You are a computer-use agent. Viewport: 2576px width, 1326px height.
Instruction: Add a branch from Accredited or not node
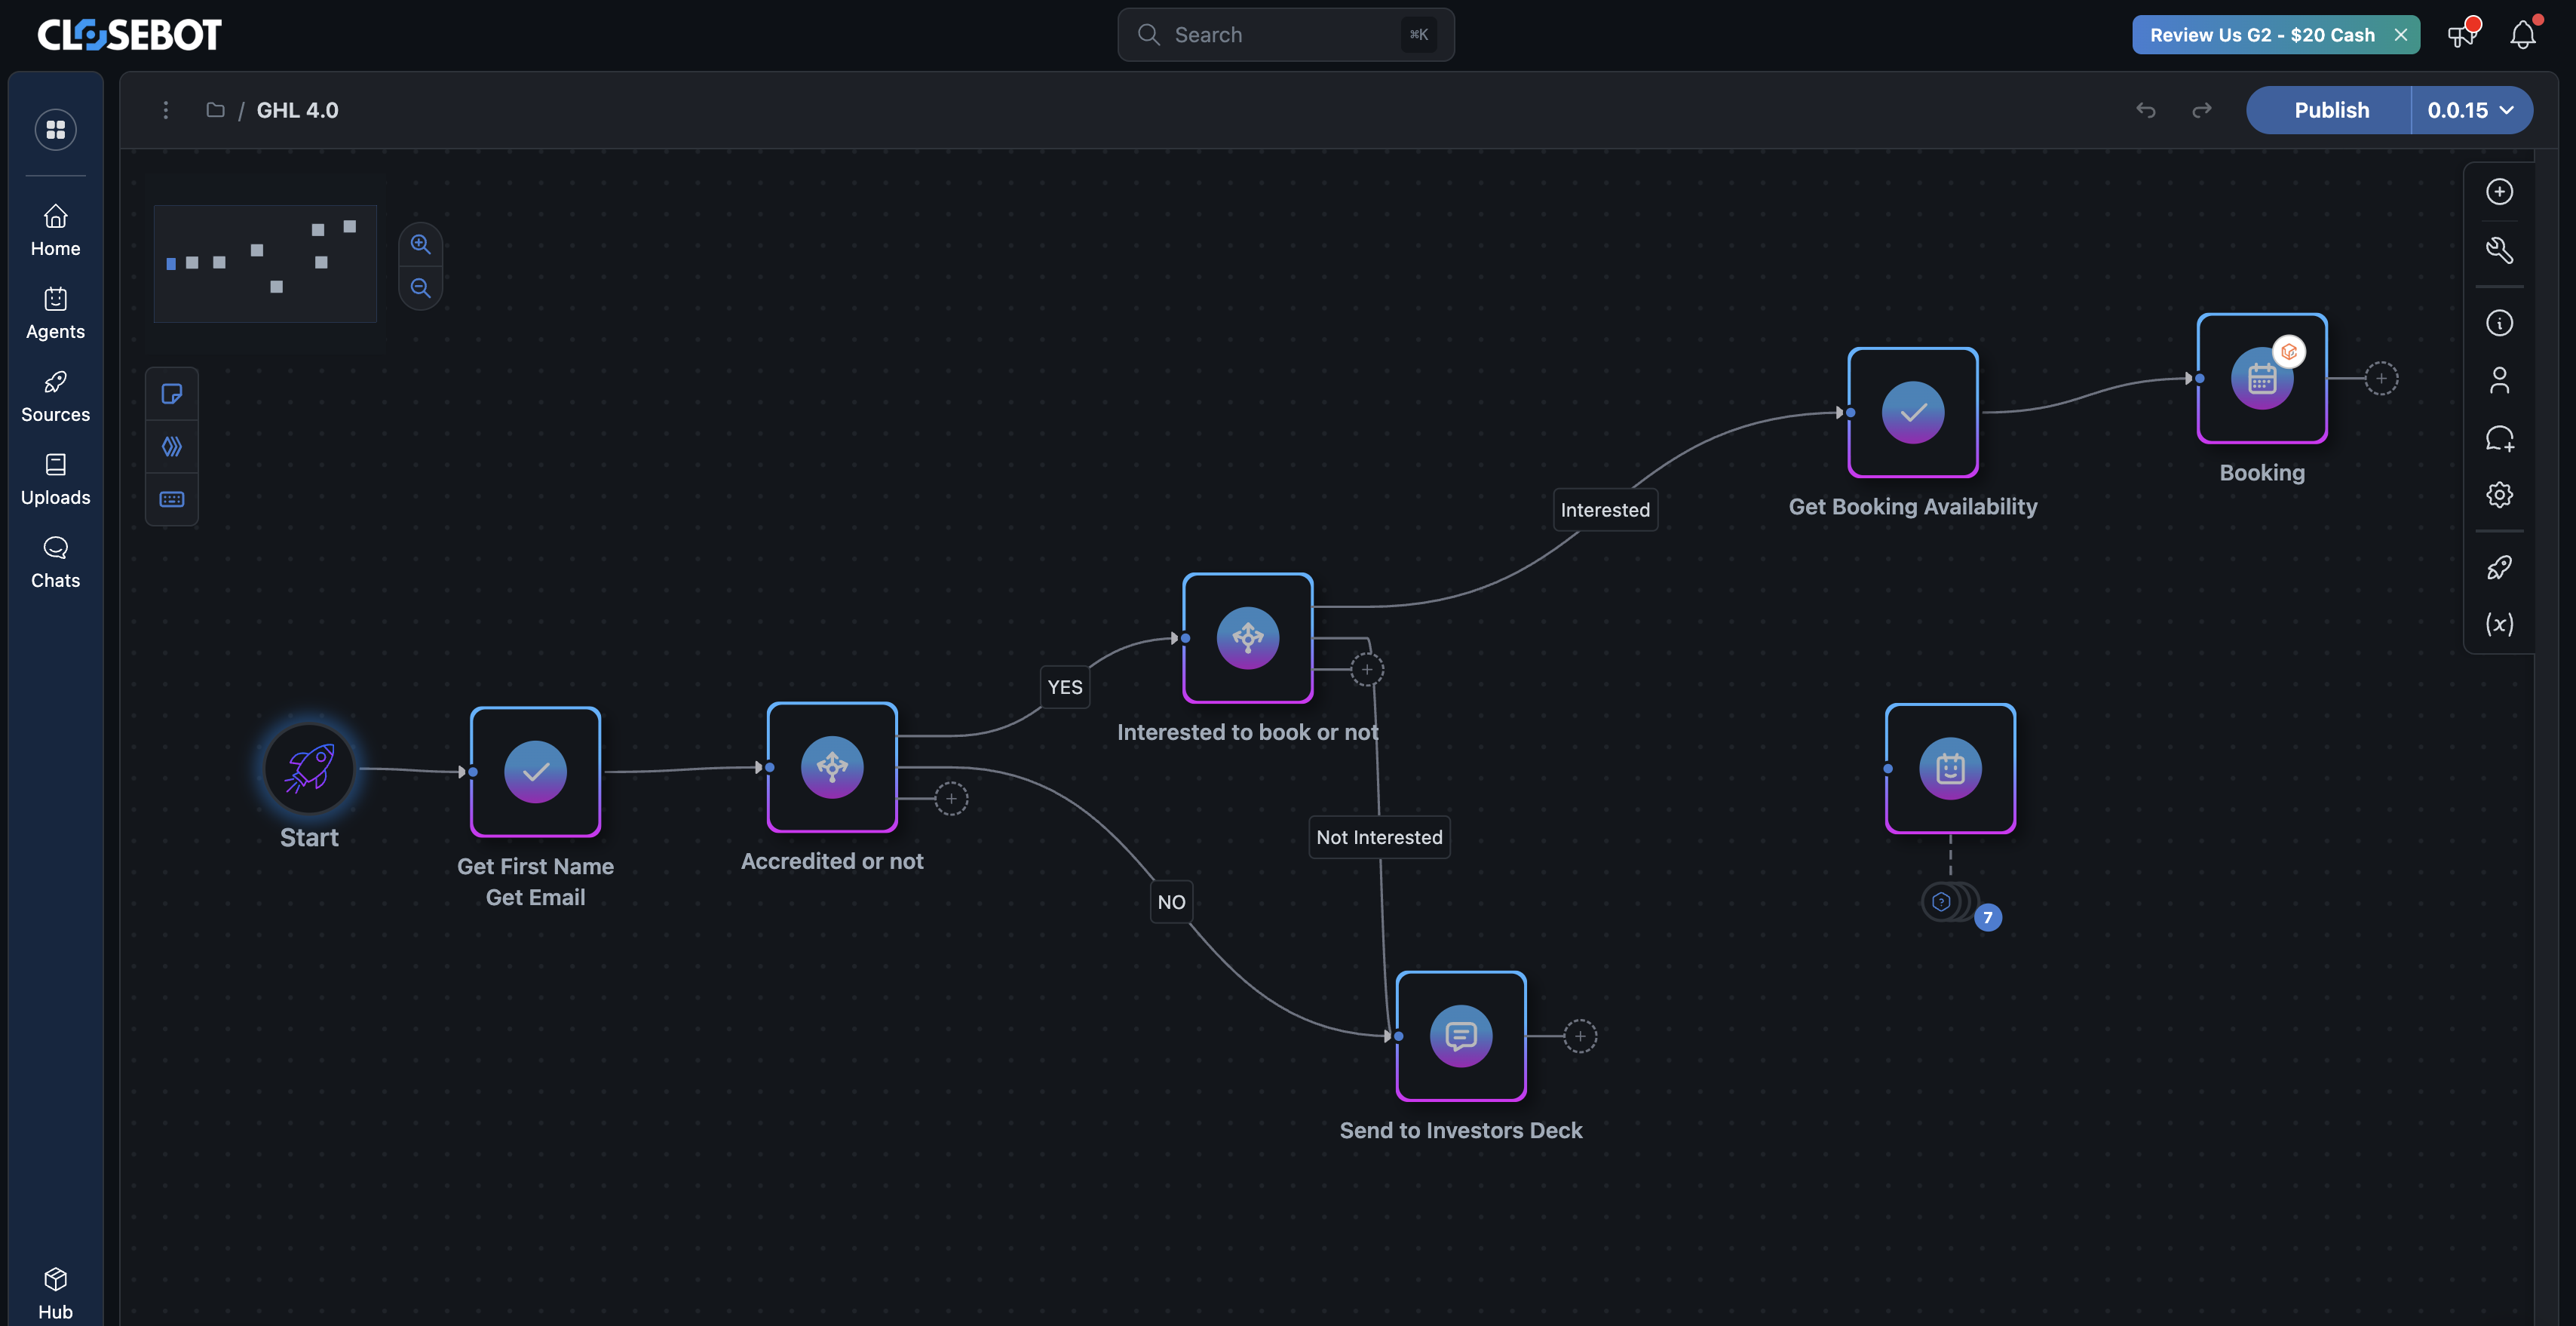coord(951,799)
